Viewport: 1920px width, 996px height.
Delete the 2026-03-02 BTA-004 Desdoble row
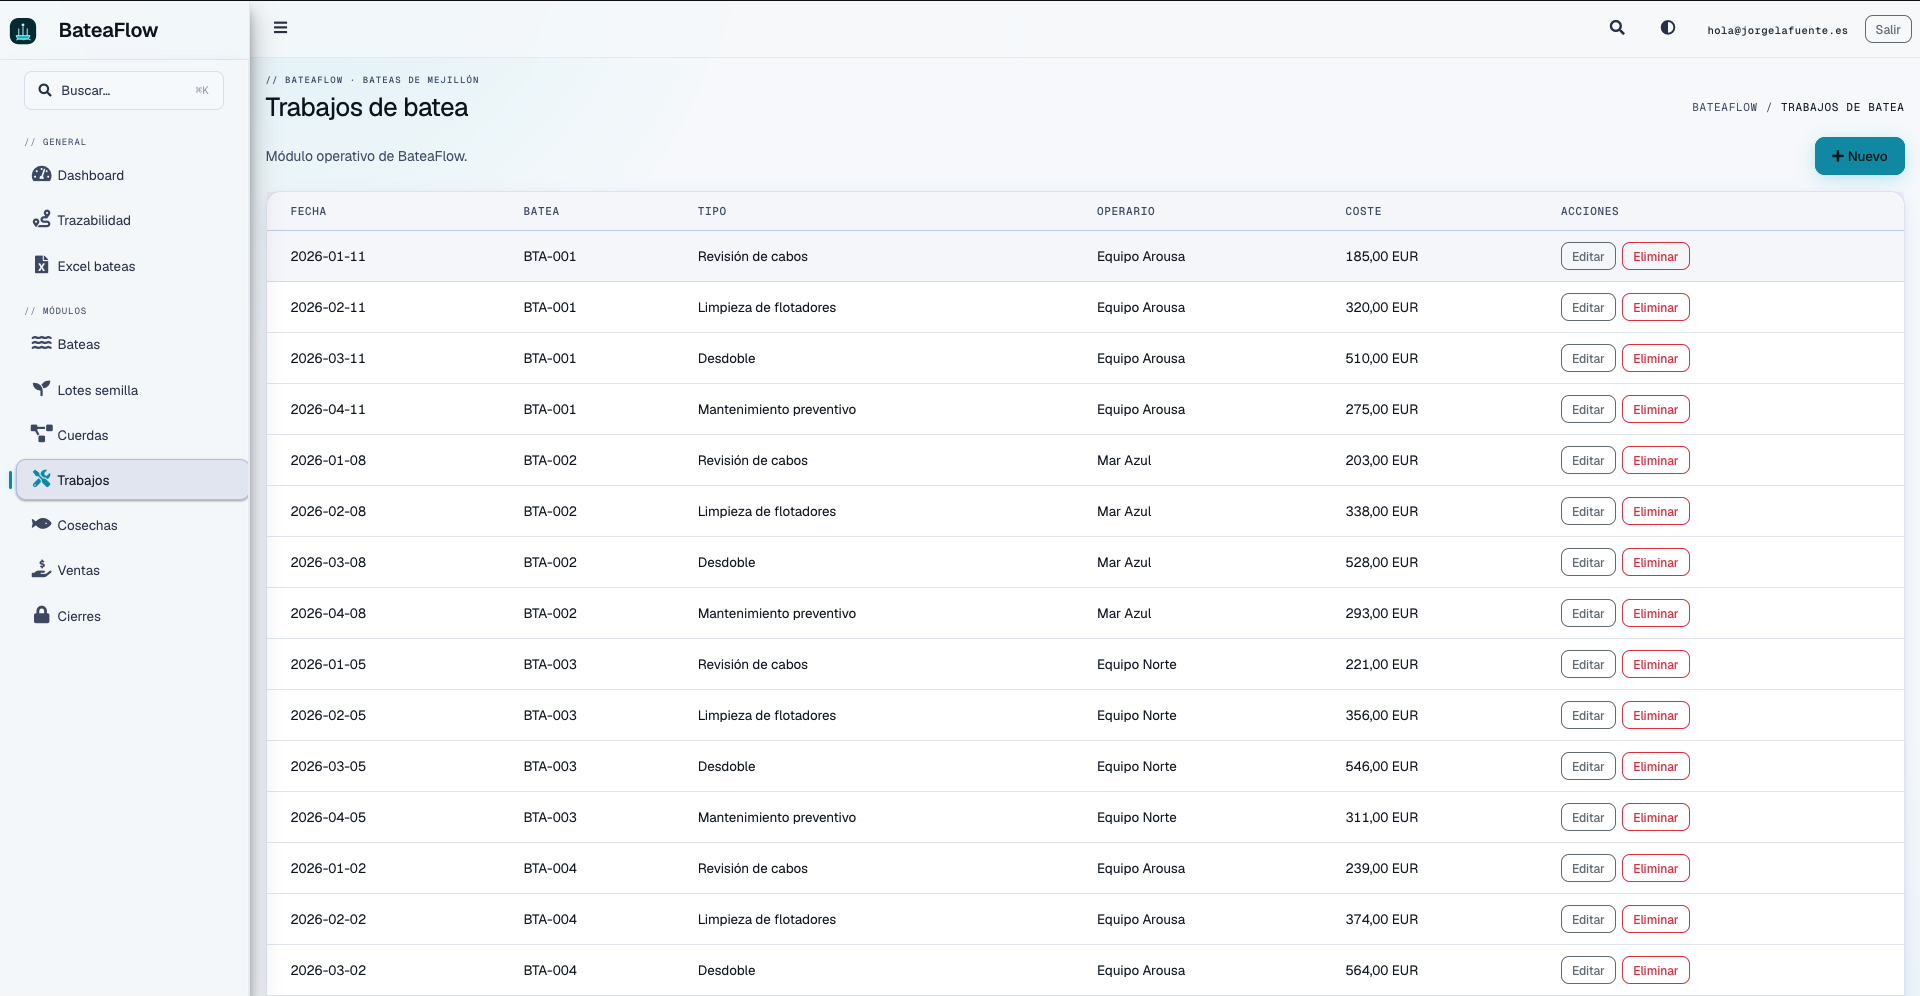coord(1655,970)
